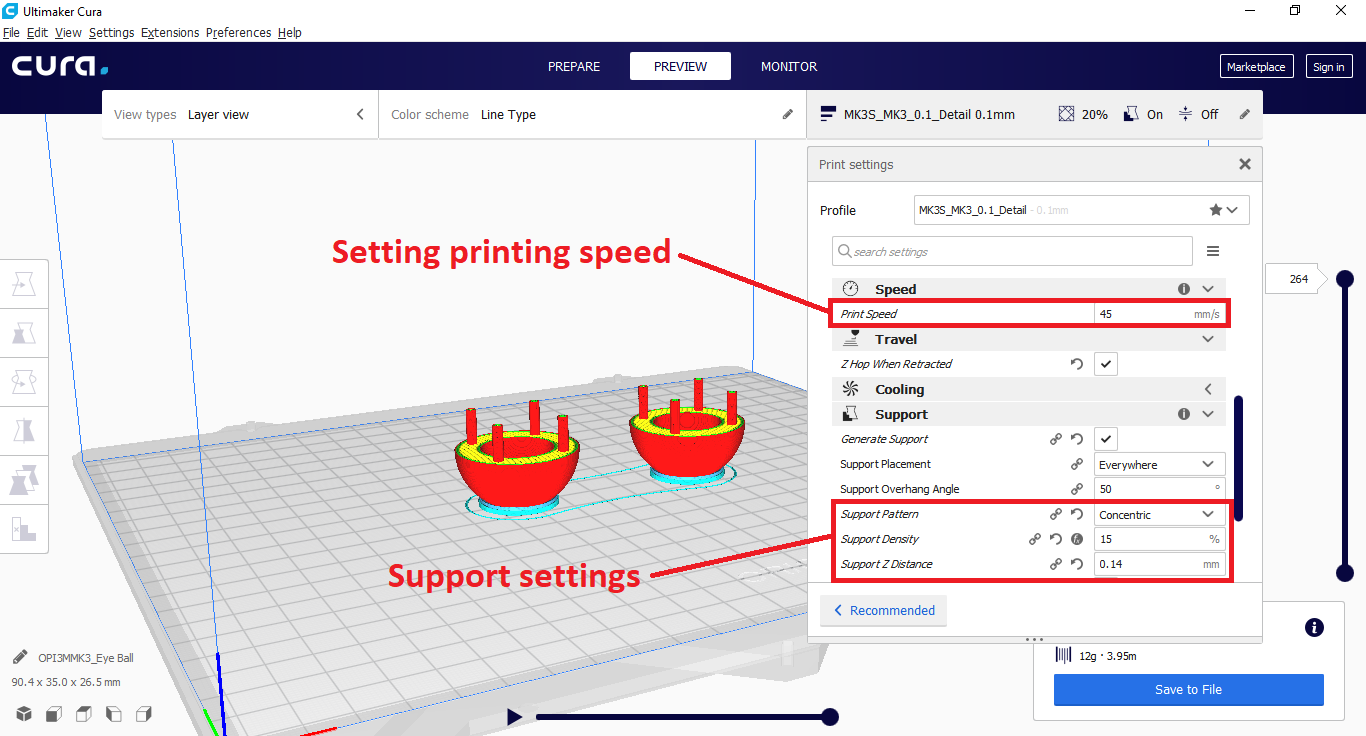Switch to 3D view with solid cube icon

[x=24, y=713]
